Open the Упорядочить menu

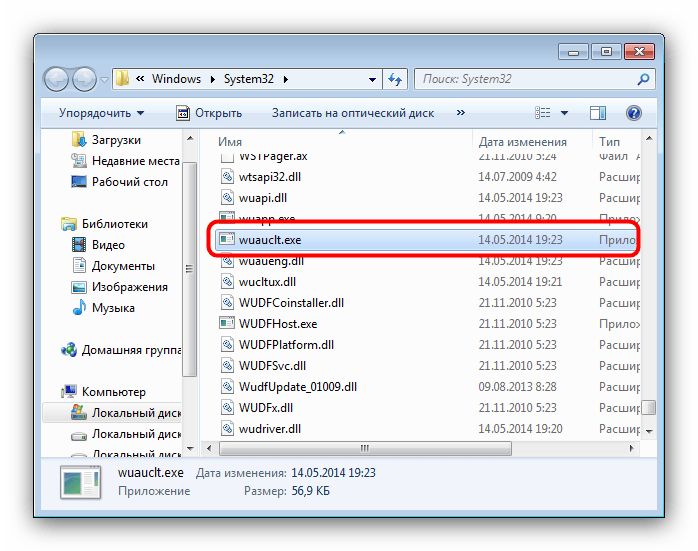[101, 113]
